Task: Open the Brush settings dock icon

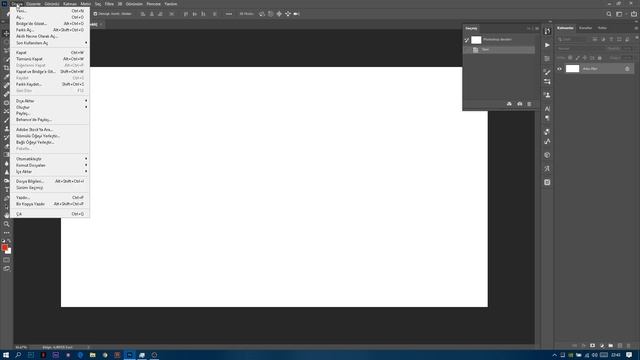Action: pyautogui.click(x=547, y=72)
